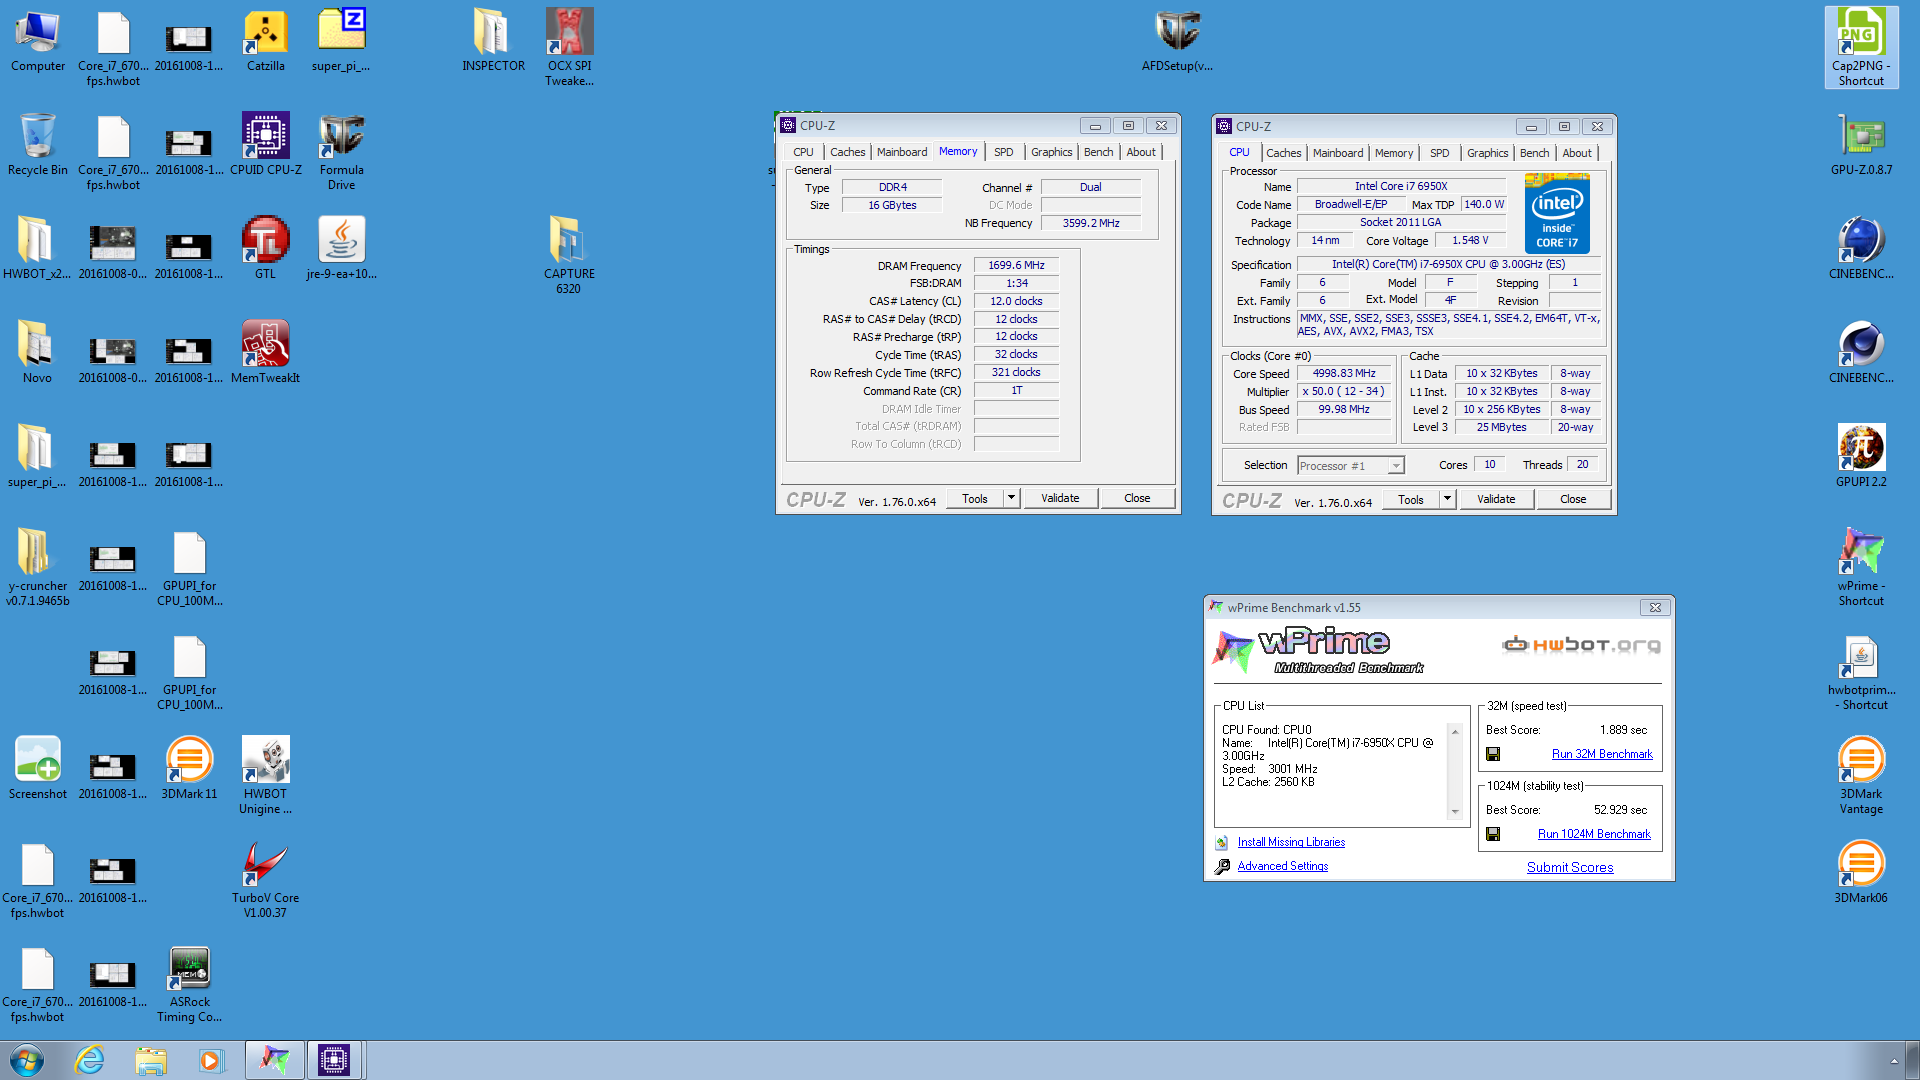Select the Caches tab in the right CPU-Z window
Image resolution: width=1920 pixels, height=1080 pixels.
pos(1283,153)
